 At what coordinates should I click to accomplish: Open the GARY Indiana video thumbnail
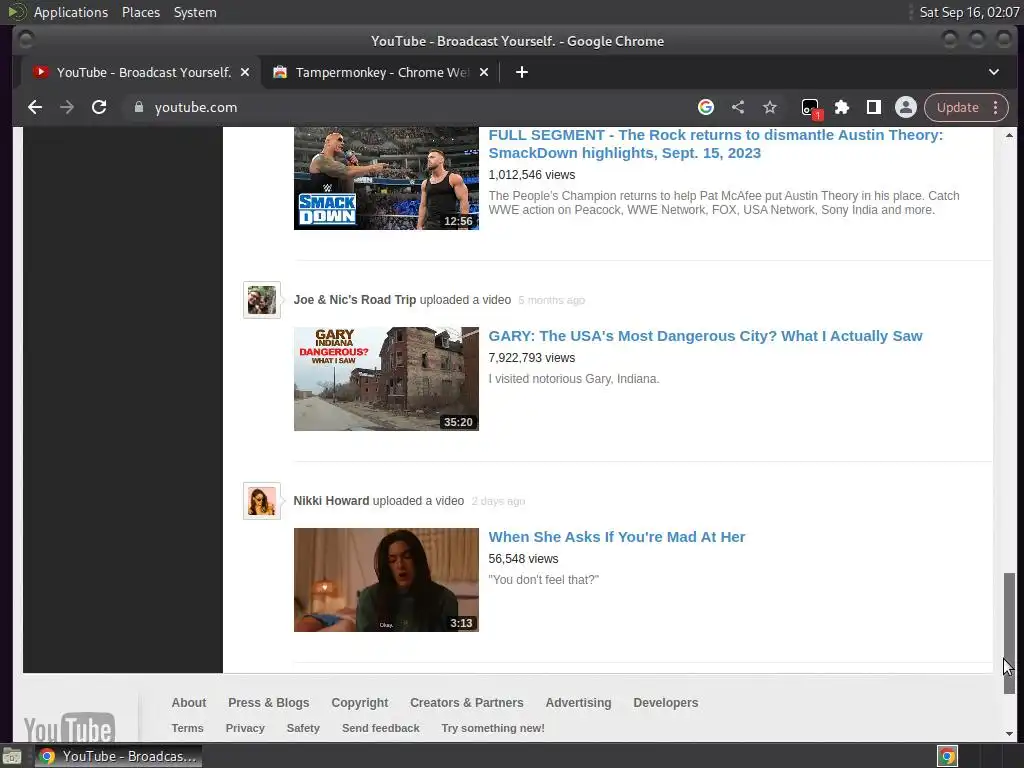click(386, 379)
